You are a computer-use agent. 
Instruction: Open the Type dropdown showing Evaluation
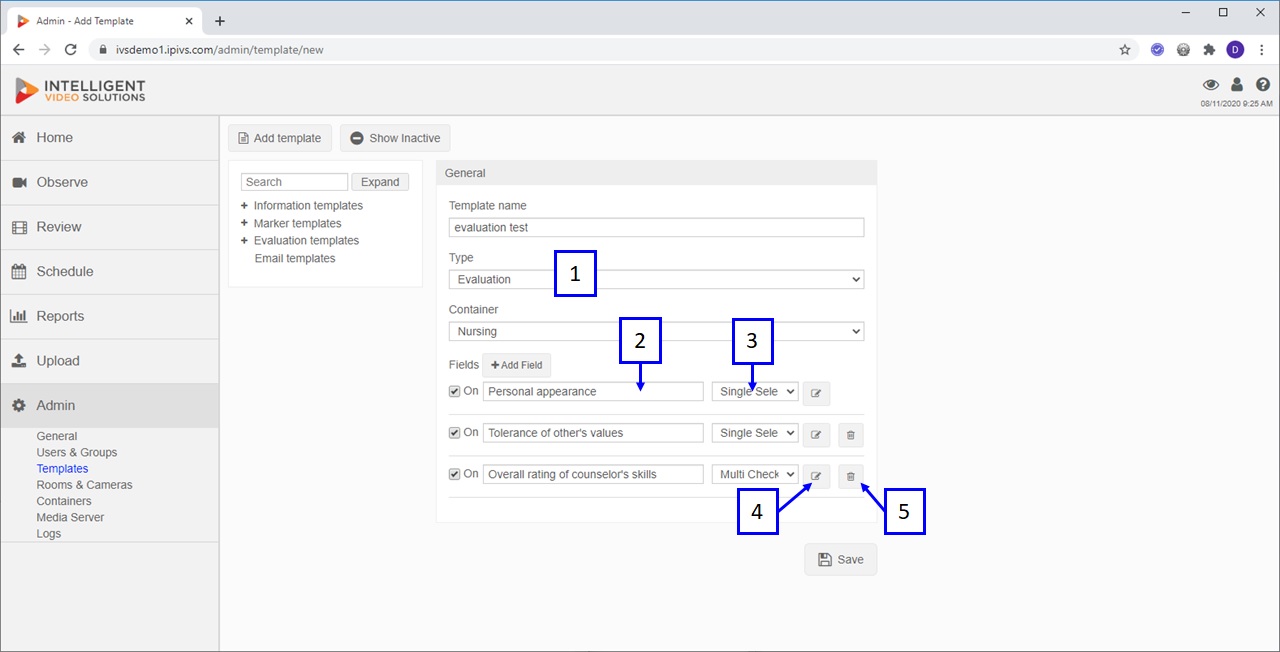[x=656, y=280]
